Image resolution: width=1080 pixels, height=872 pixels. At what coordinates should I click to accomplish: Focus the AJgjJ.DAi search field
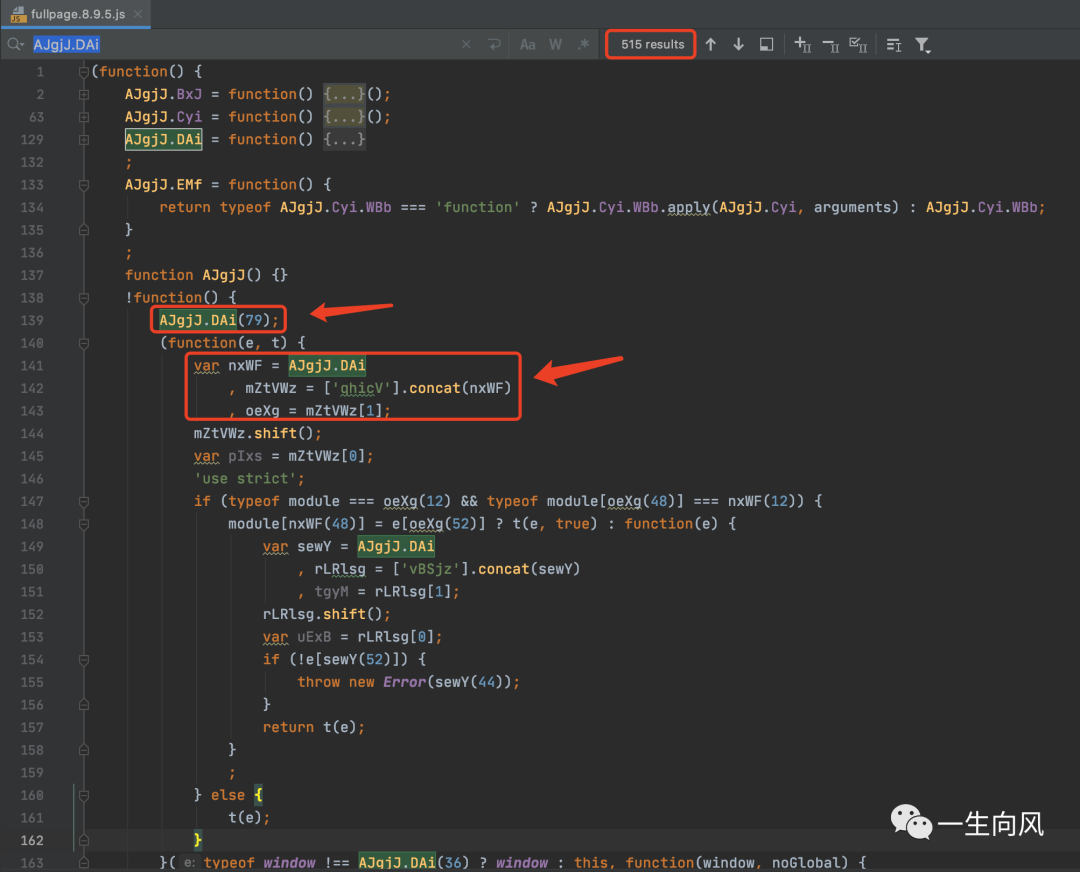(x=245, y=45)
